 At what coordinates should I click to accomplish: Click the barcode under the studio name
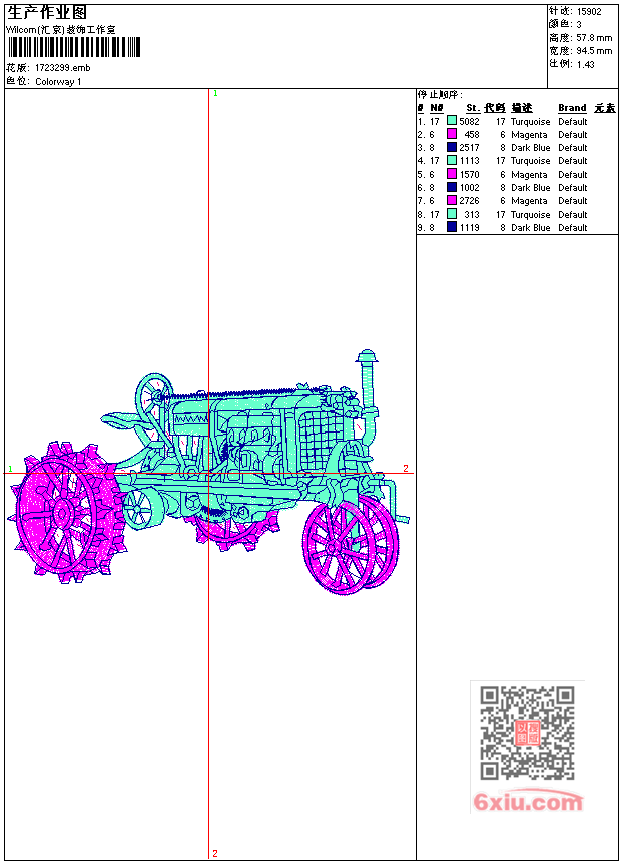tap(74, 47)
